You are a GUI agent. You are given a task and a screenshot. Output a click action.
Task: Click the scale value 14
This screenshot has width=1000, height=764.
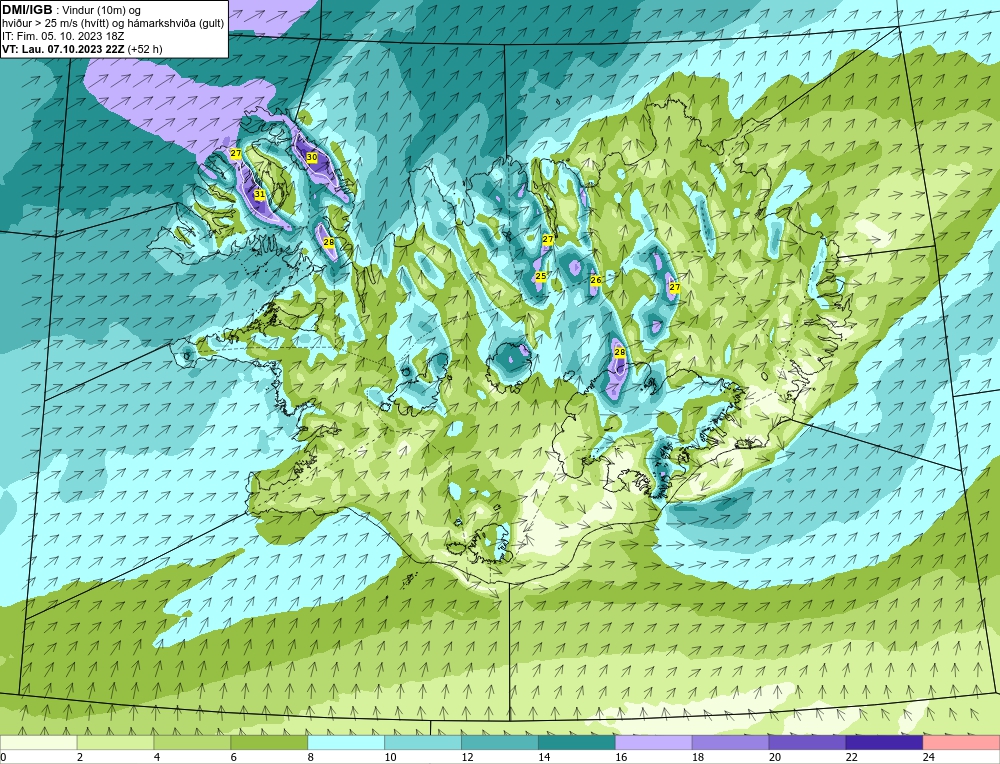coord(544,757)
